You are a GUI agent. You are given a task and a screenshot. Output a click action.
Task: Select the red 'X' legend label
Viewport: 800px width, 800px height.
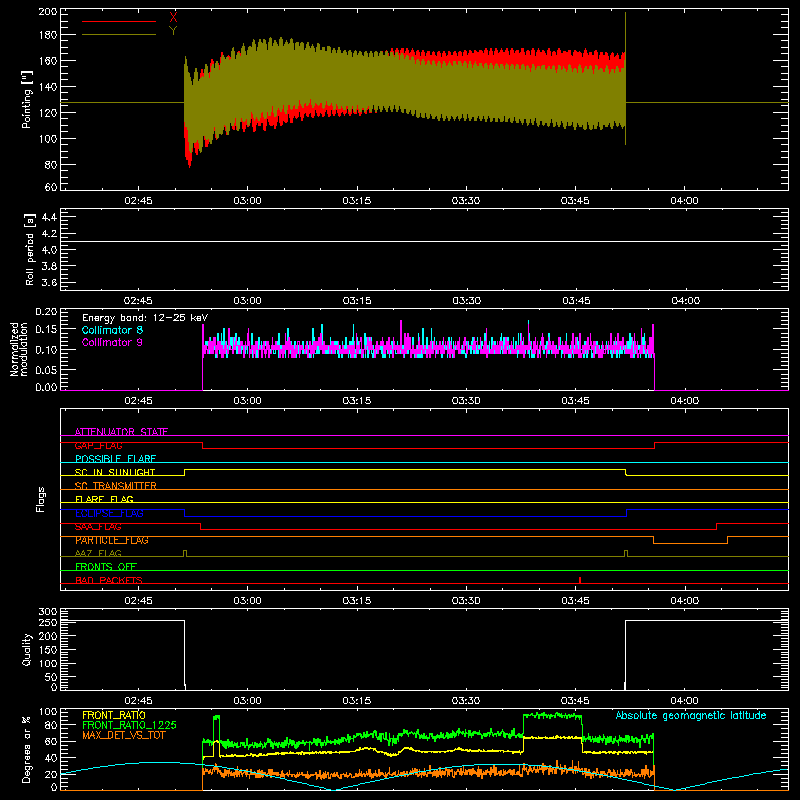(x=173, y=18)
